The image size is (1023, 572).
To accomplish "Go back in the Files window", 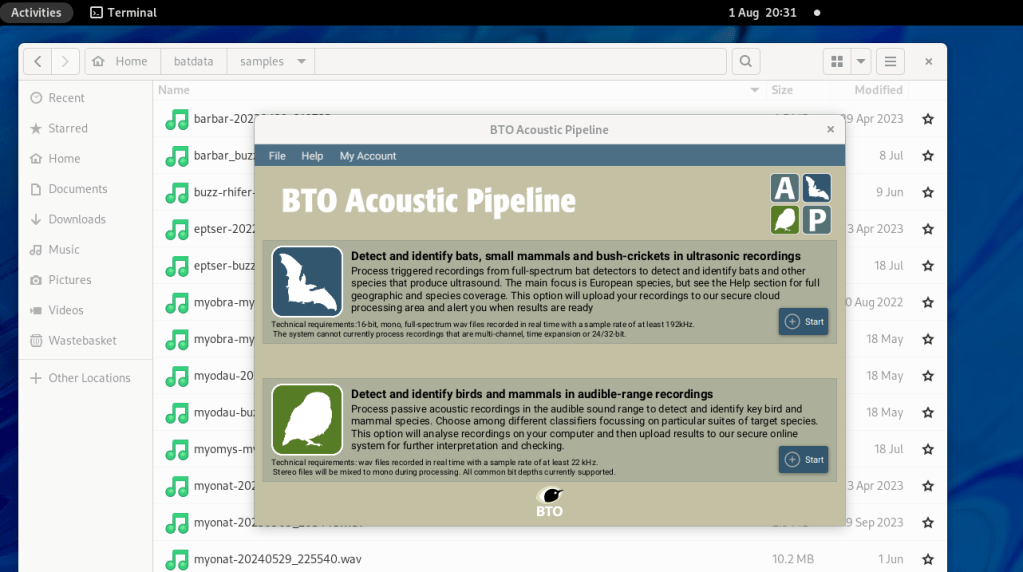I will tap(38, 61).
